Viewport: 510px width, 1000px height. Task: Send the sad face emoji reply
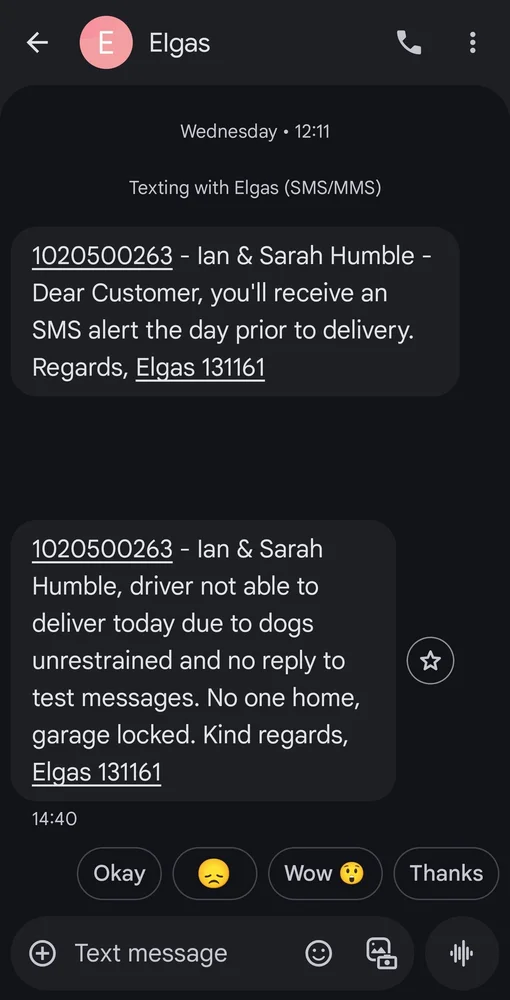click(x=214, y=873)
